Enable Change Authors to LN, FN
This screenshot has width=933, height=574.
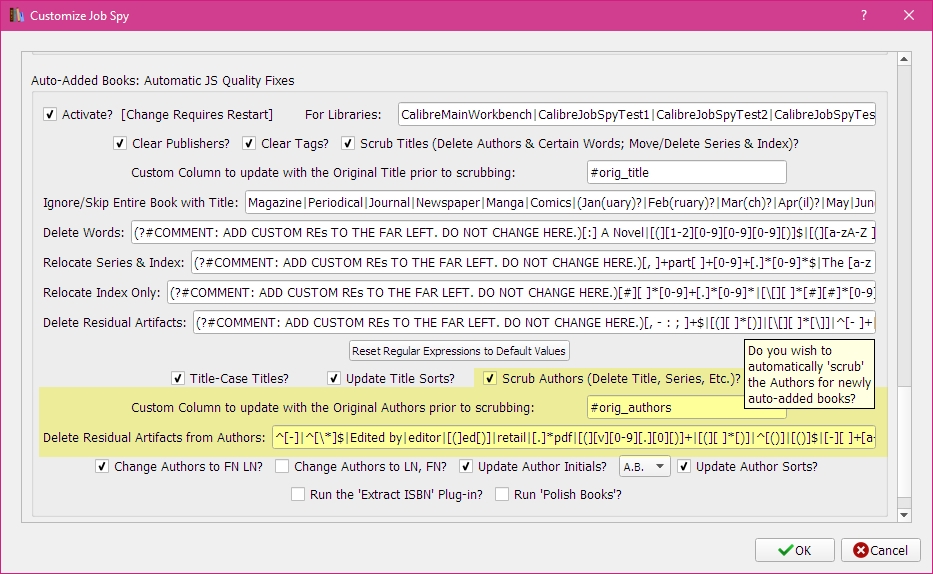tap(282, 466)
